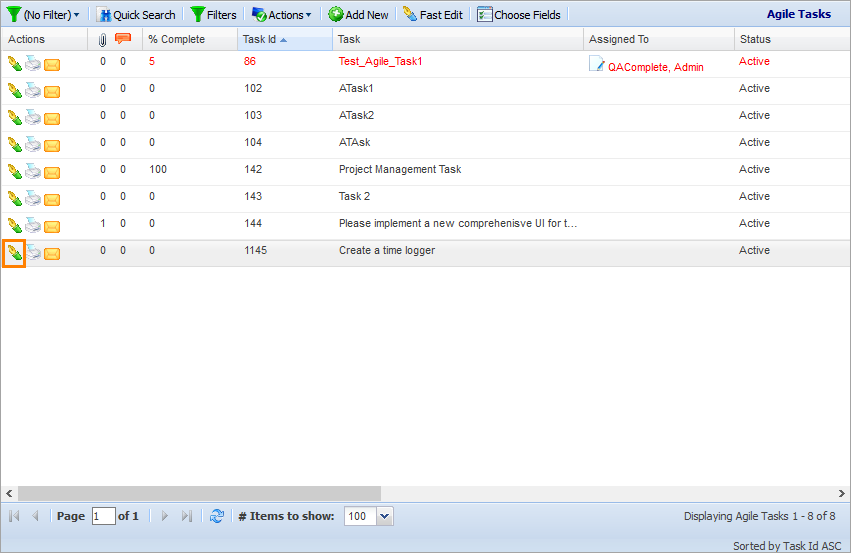Sort by attachments paperclip column

coord(103,40)
